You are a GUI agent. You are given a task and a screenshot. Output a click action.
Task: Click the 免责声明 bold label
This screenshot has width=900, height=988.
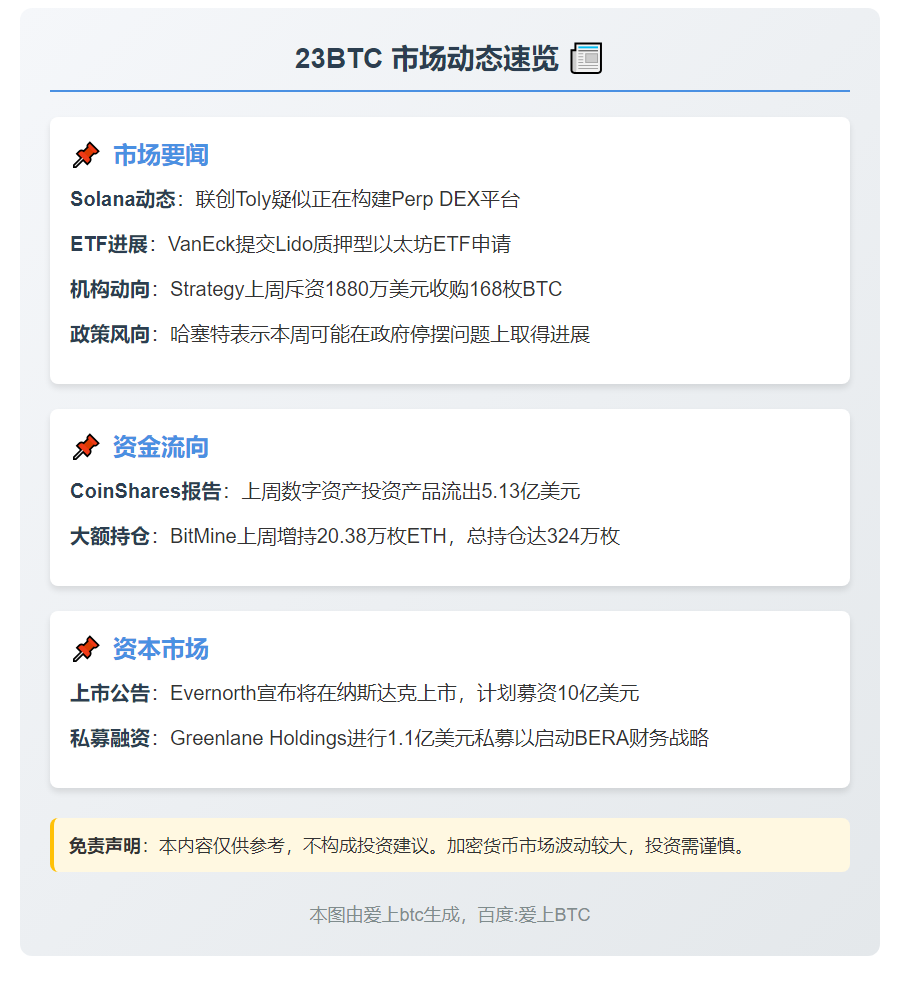pyautogui.click(x=104, y=846)
